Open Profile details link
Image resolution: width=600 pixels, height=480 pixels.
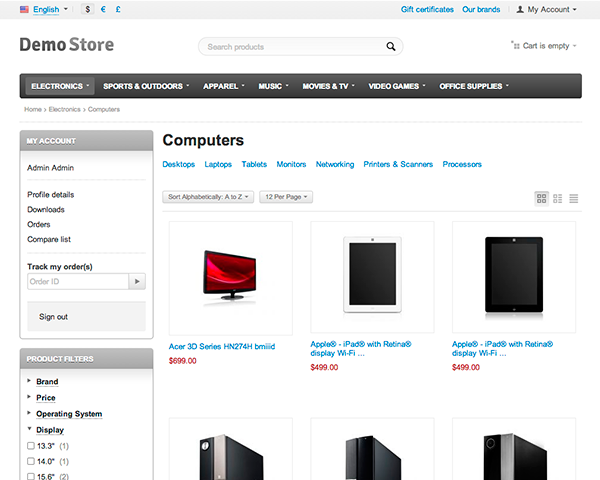[51, 194]
